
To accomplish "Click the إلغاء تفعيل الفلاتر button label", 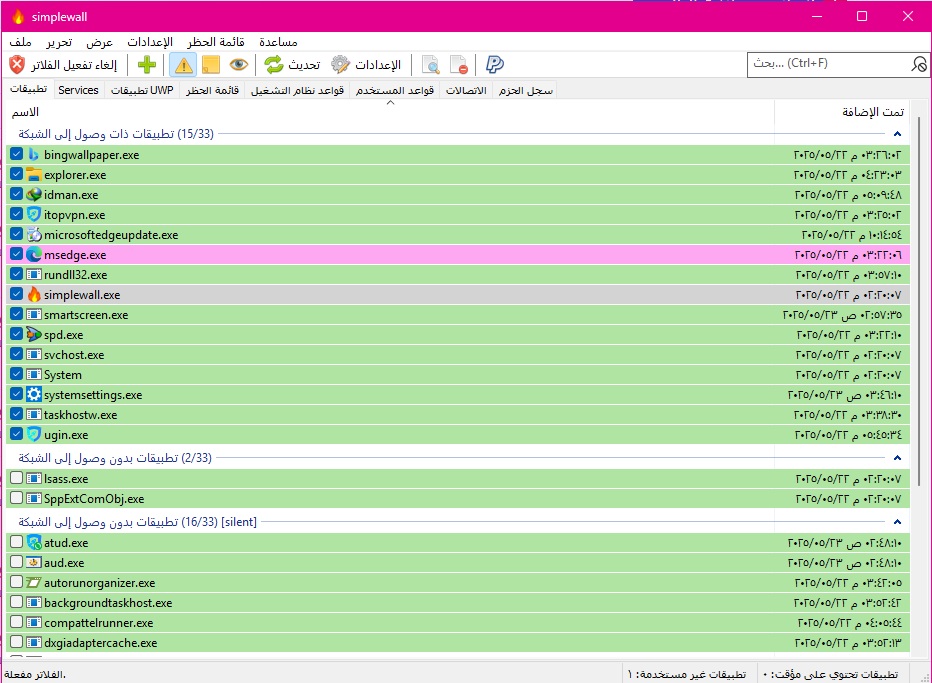I will tap(74, 65).
